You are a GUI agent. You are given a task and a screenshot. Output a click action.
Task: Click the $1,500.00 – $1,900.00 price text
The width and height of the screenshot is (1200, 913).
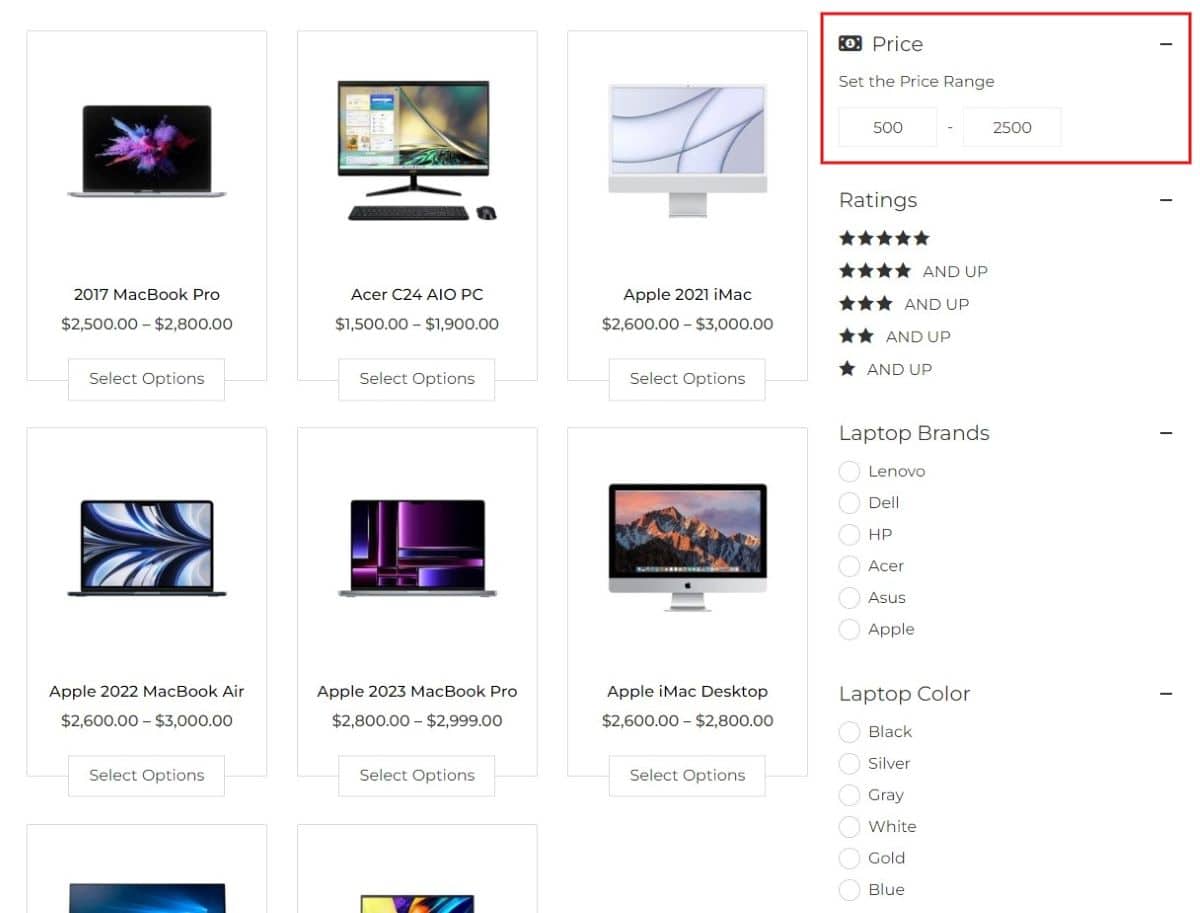[417, 324]
